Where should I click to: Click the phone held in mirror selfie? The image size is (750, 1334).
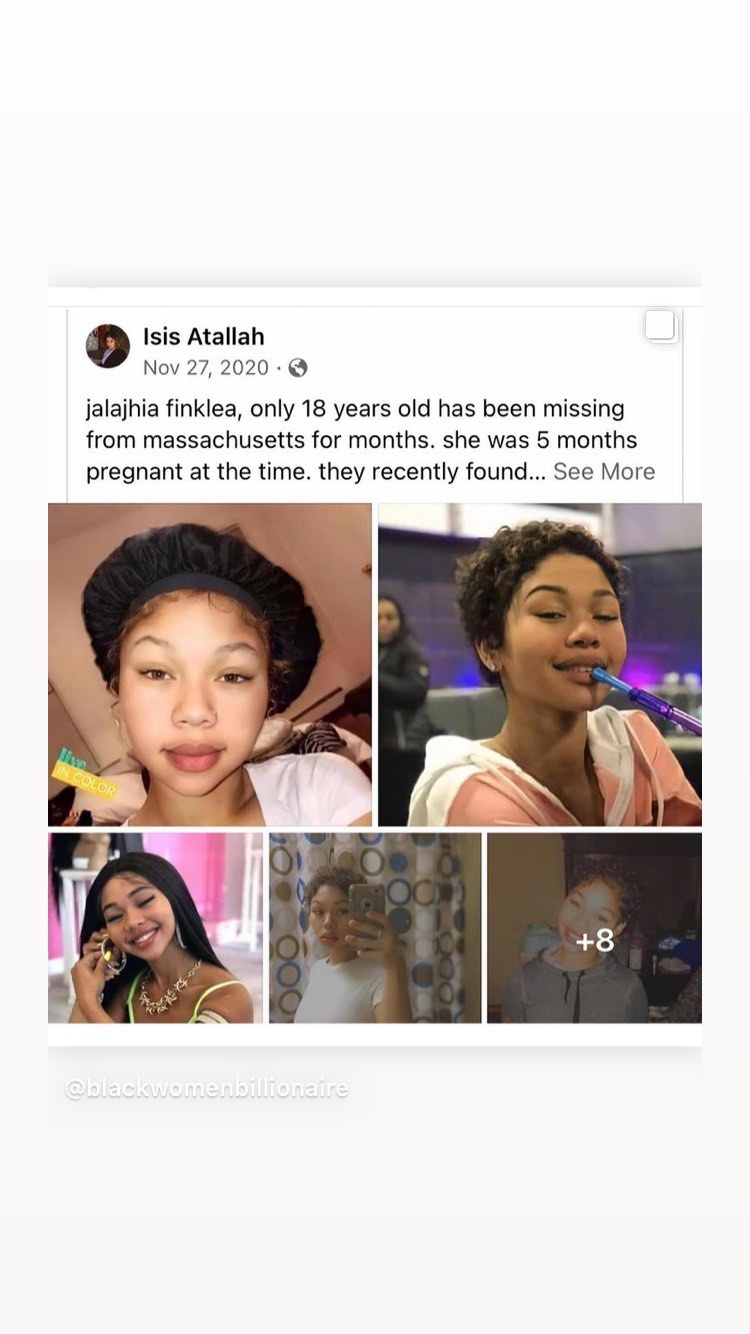[x=366, y=901]
